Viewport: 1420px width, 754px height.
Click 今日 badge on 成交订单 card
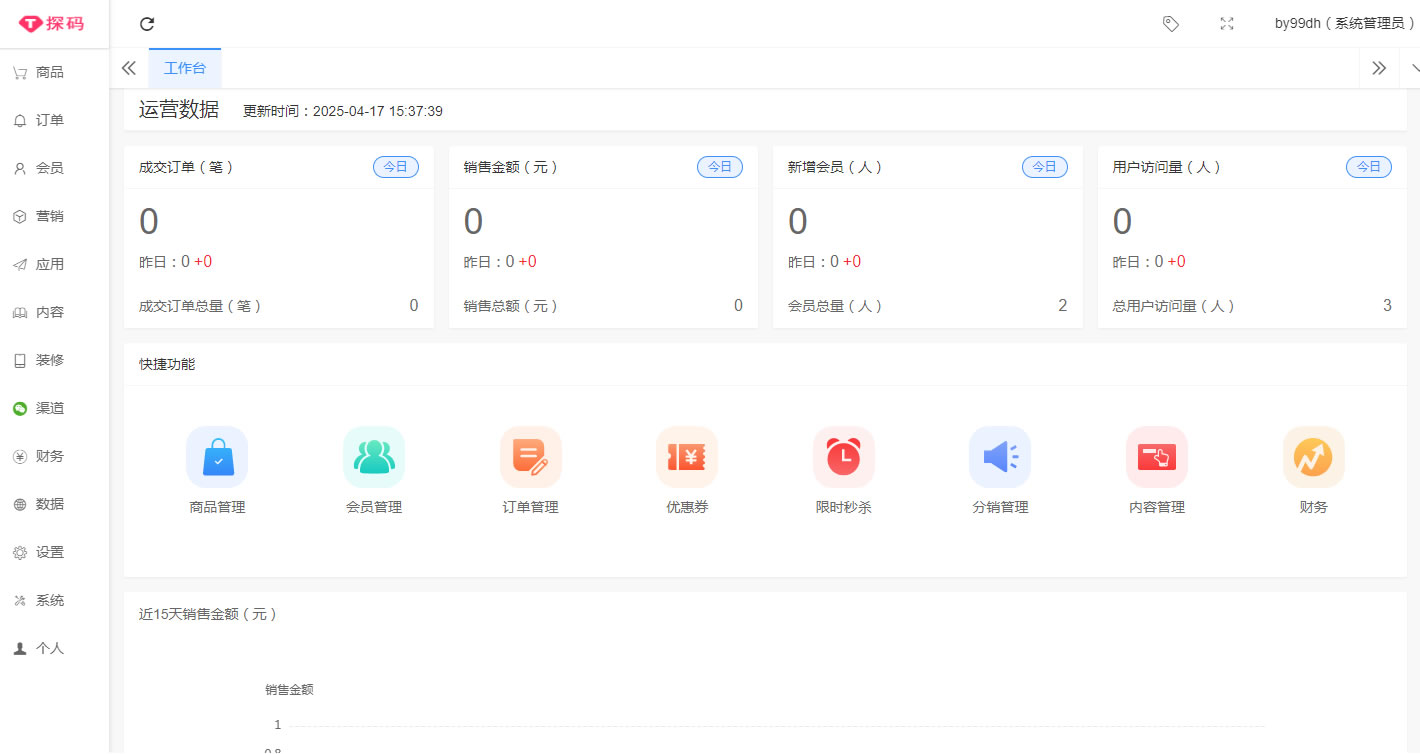(x=396, y=167)
